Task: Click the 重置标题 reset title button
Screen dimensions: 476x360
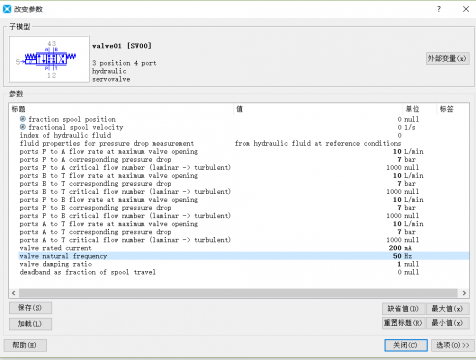Action: tap(403, 323)
